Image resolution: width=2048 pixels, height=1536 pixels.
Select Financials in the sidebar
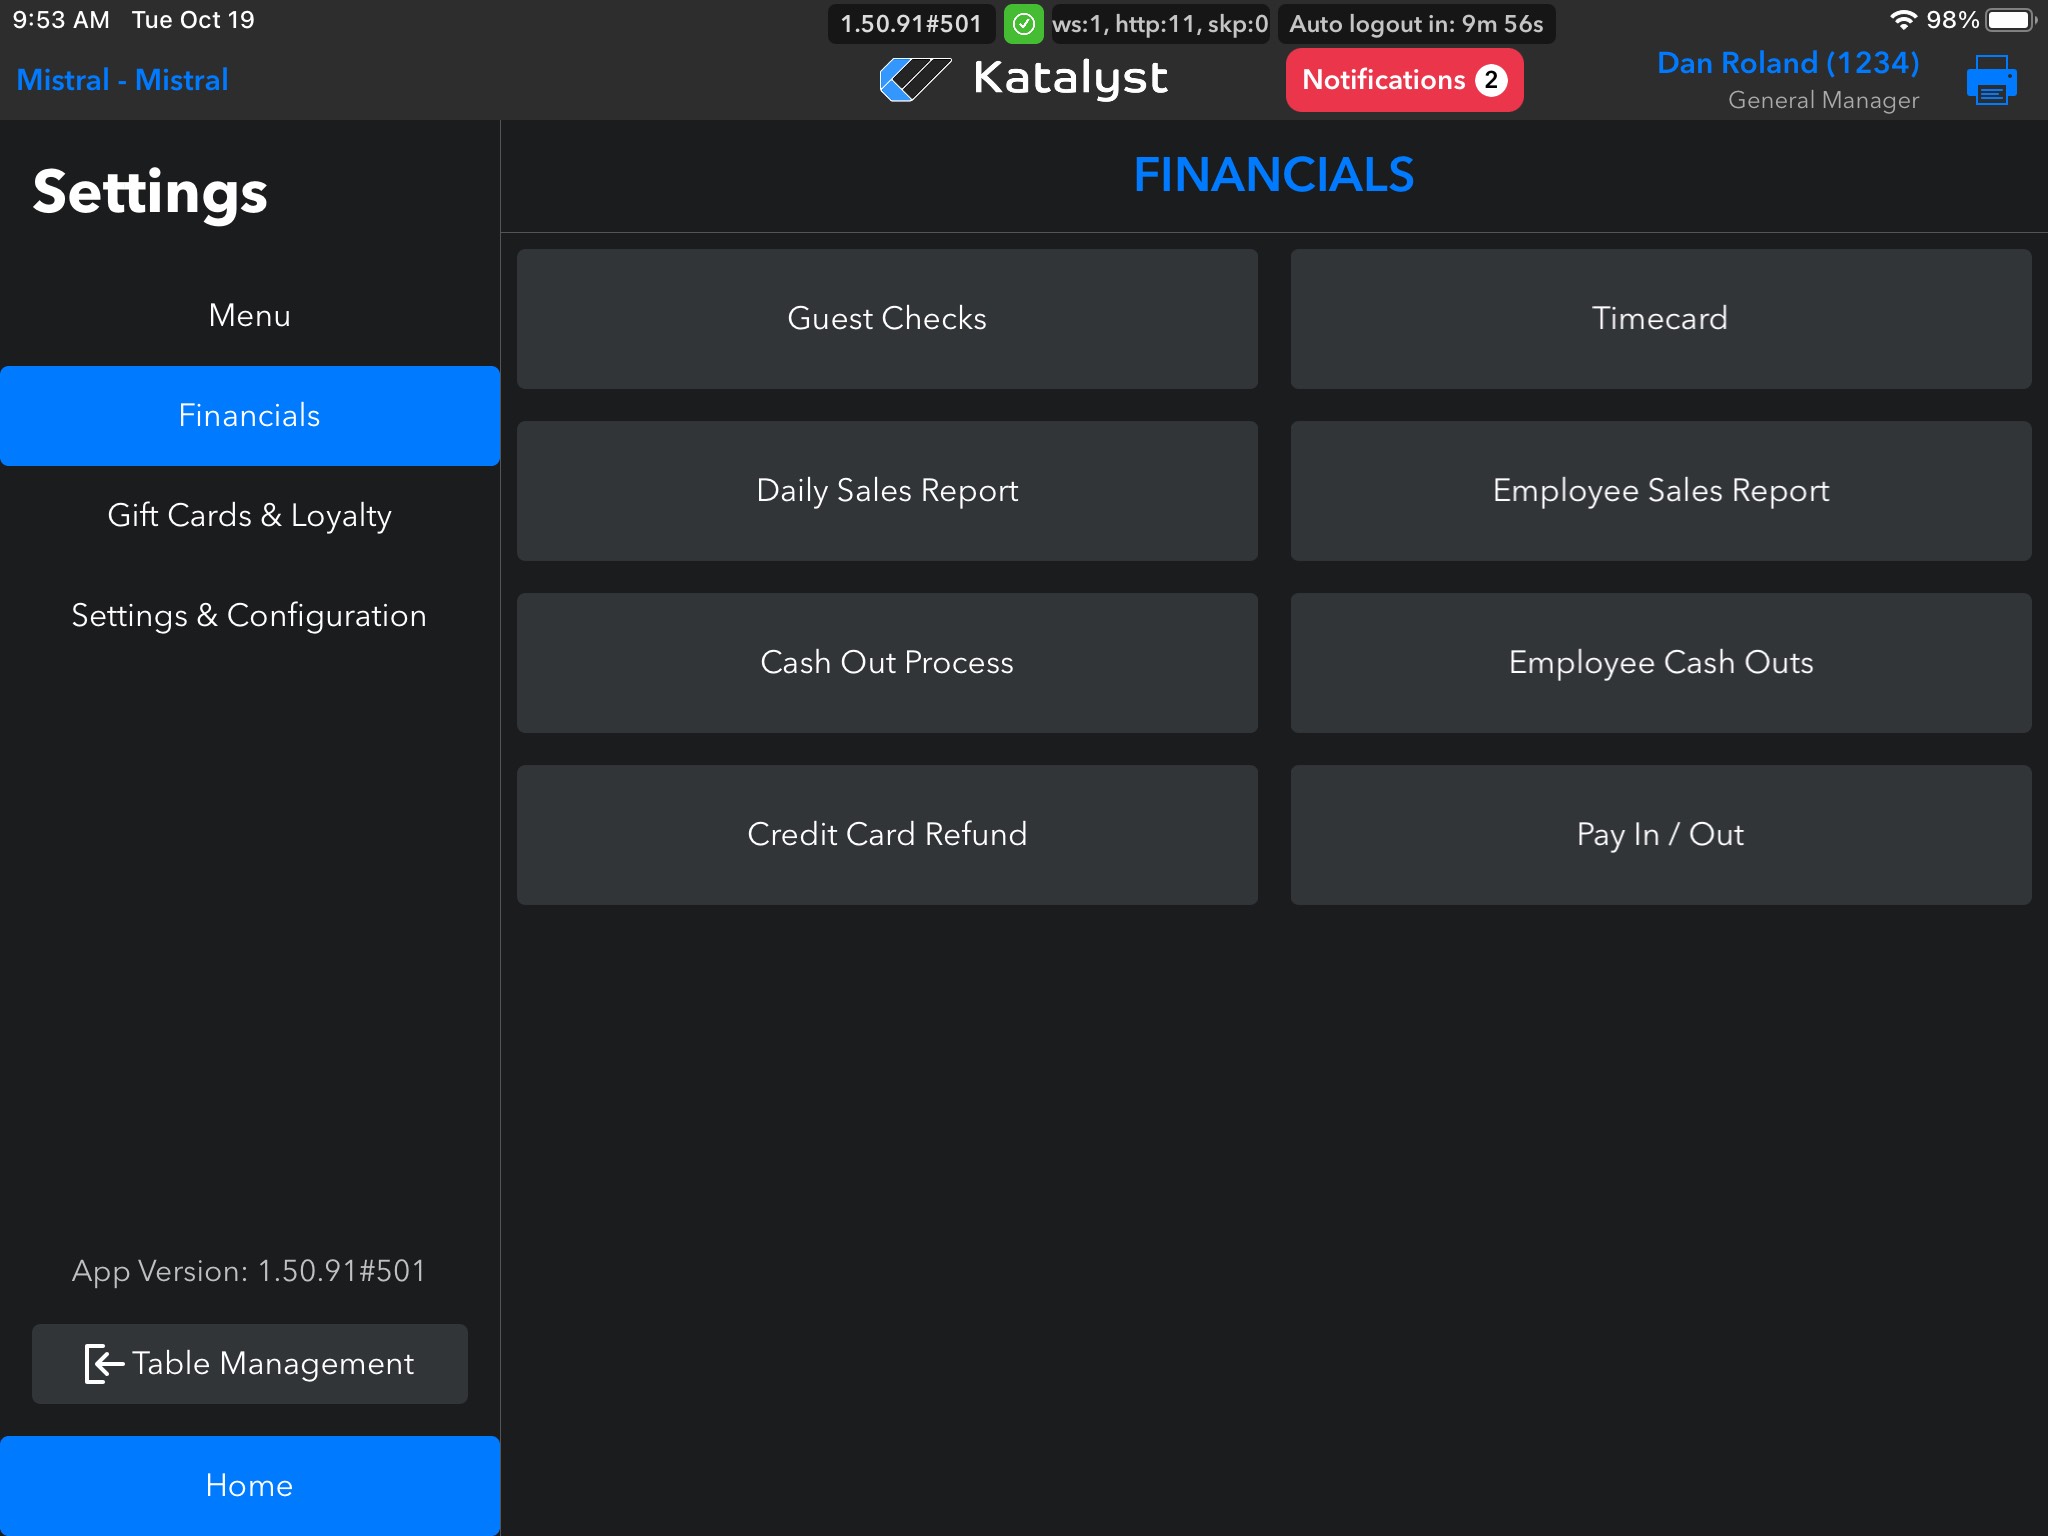pyautogui.click(x=249, y=416)
